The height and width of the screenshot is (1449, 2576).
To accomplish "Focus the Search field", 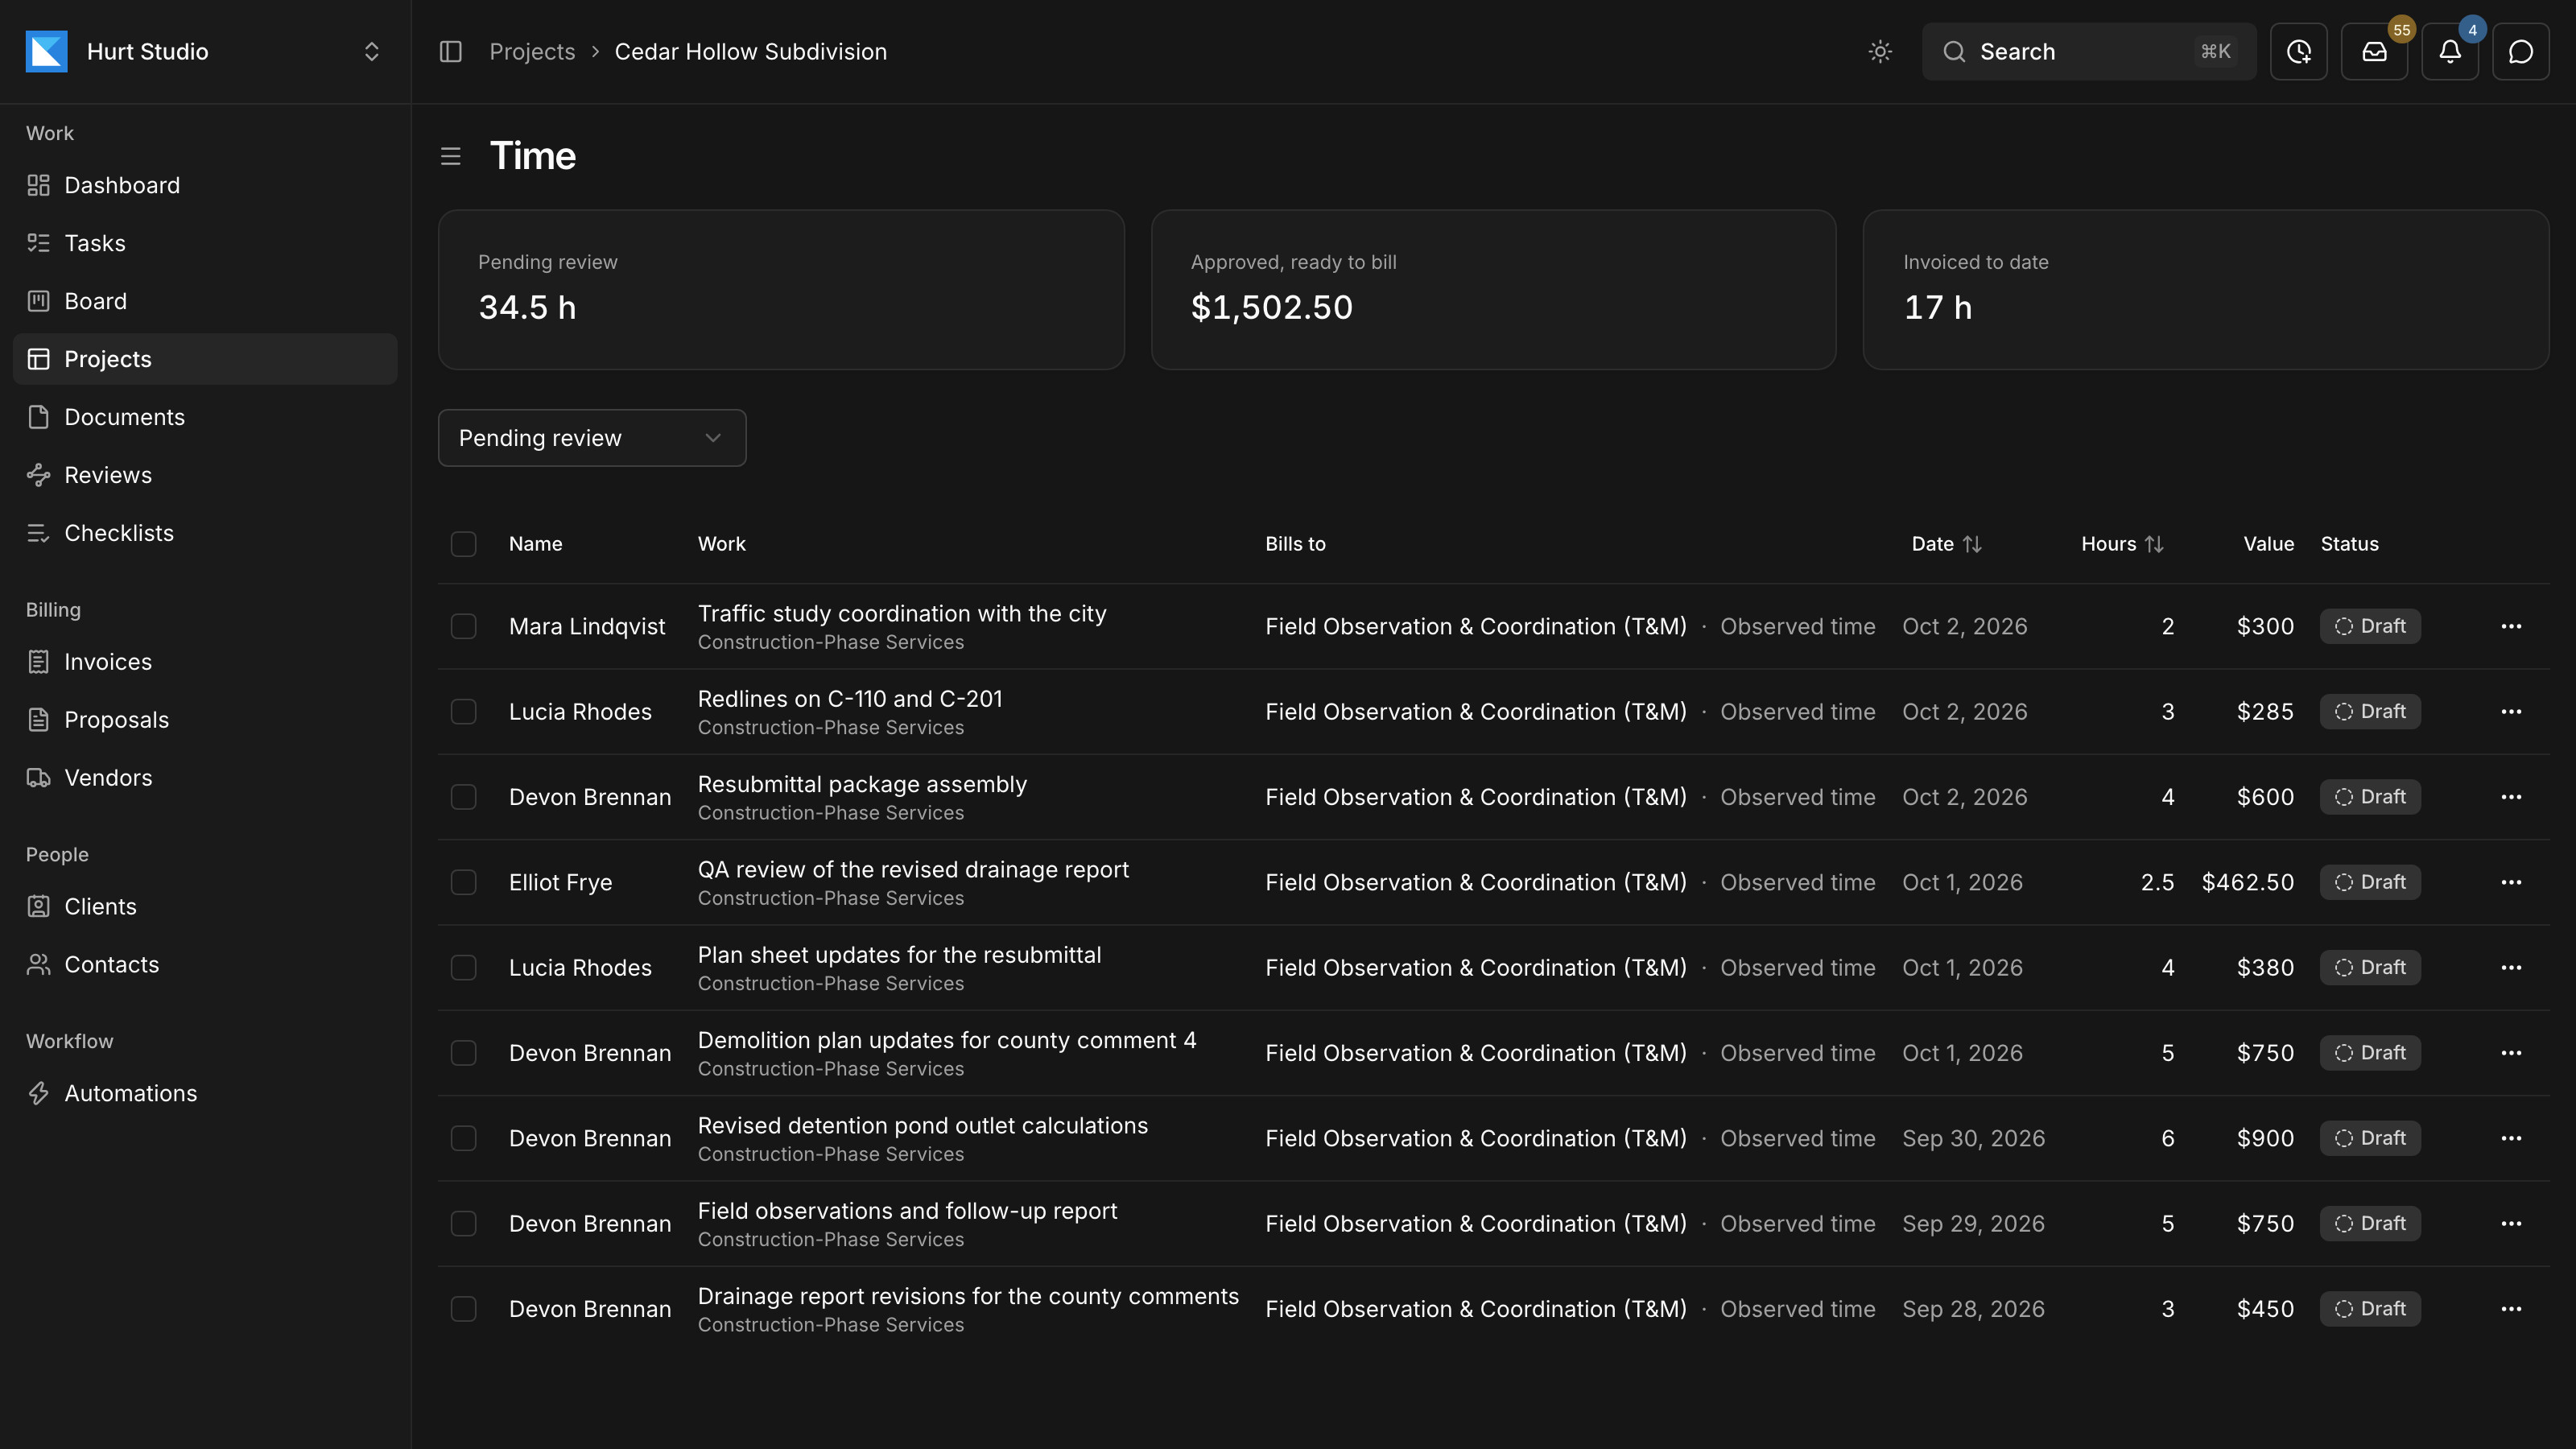I will [2088, 52].
